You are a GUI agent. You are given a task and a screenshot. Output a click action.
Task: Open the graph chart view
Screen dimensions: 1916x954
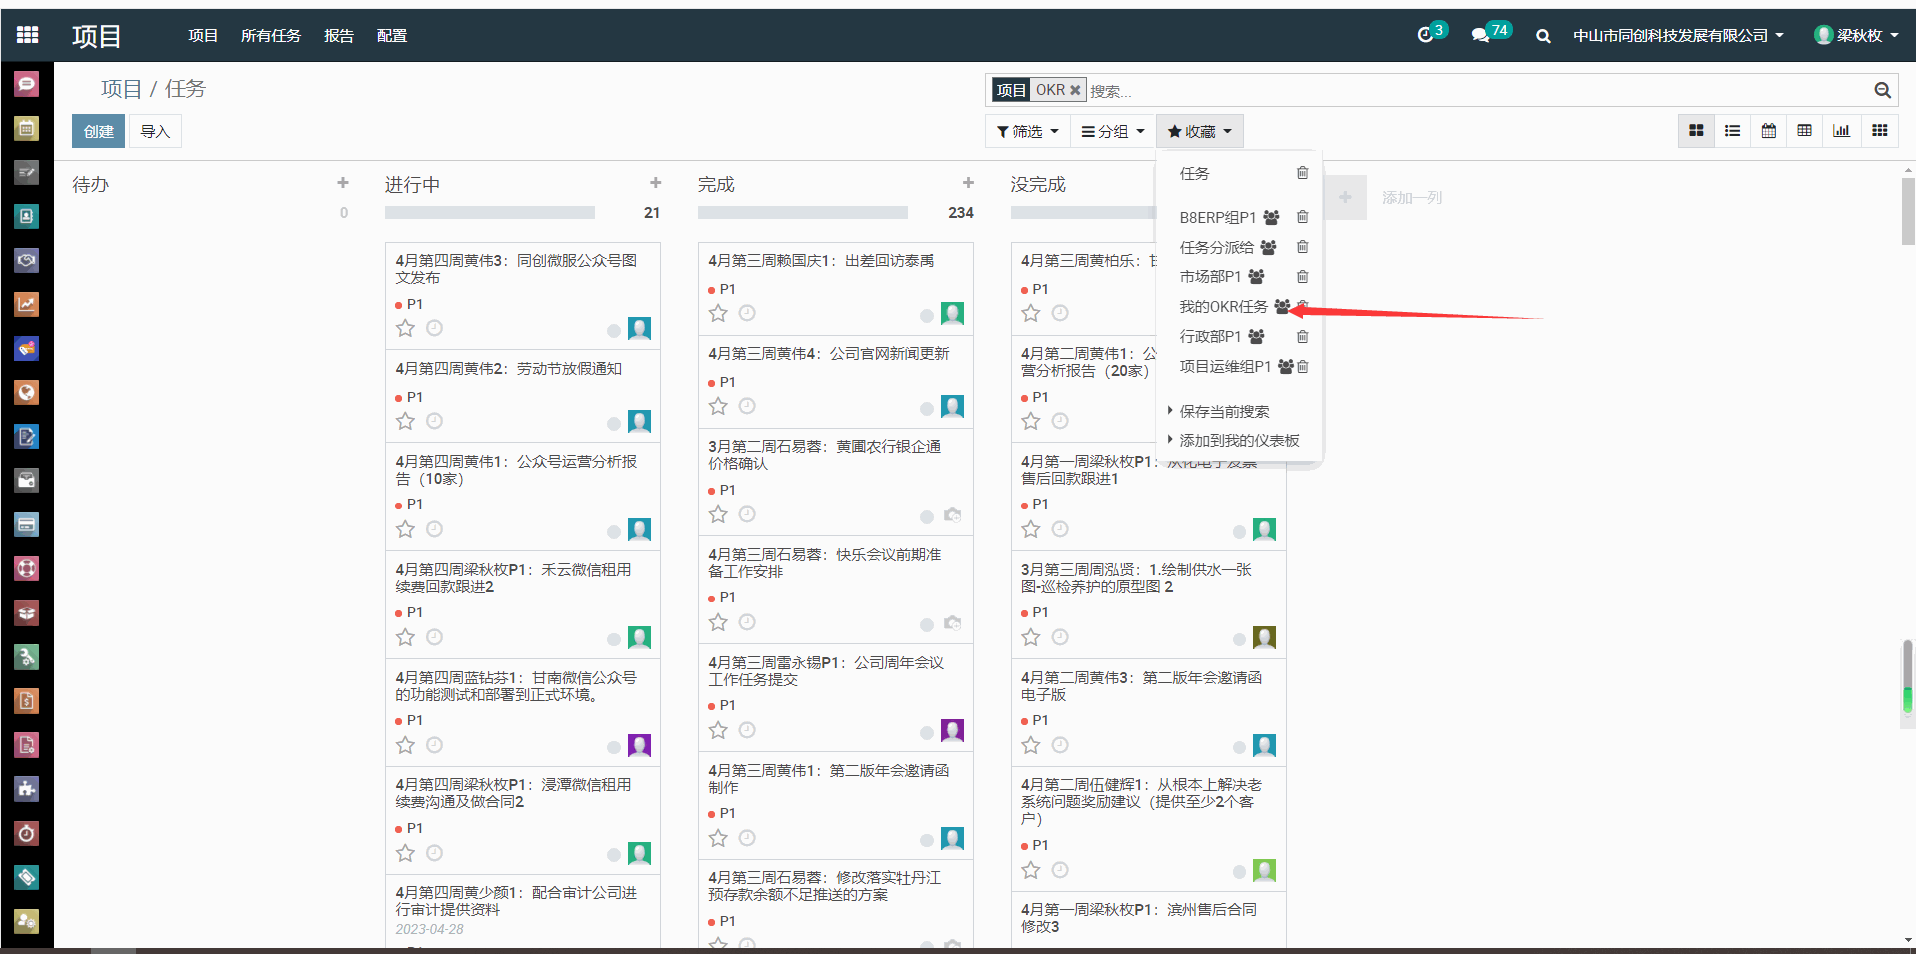click(x=1841, y=131)
